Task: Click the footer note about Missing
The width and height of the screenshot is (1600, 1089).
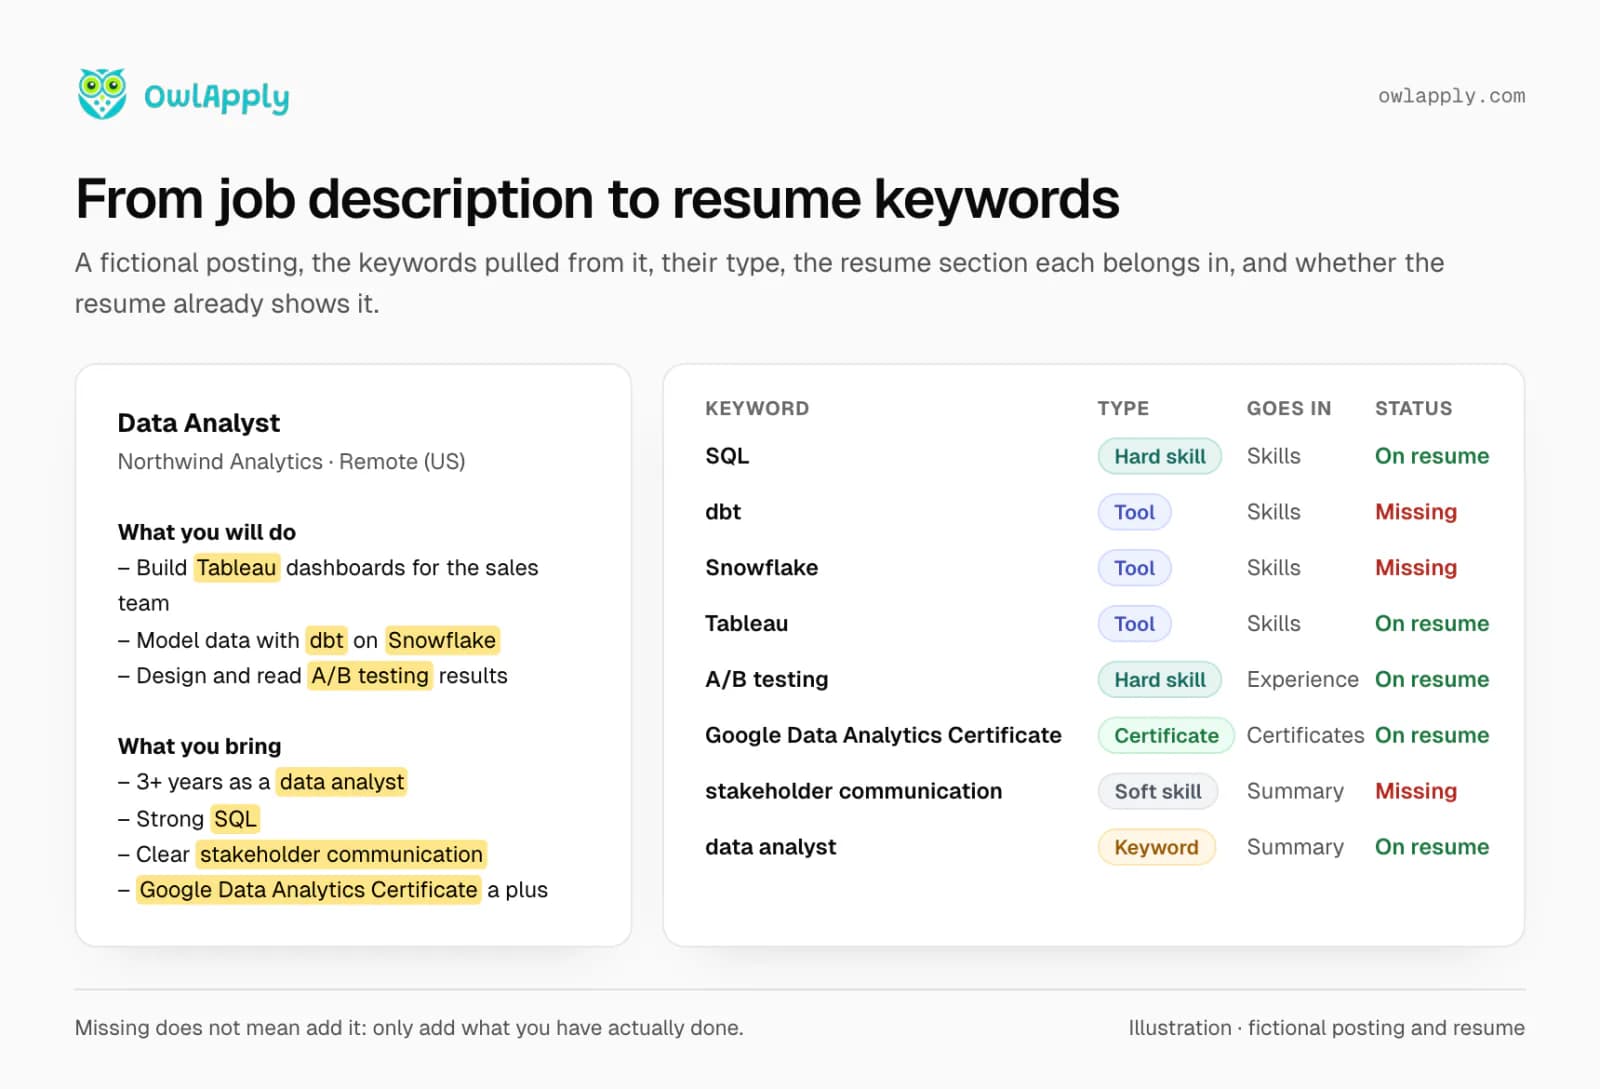Action: pyautogui.click(x=409, y=1028)
